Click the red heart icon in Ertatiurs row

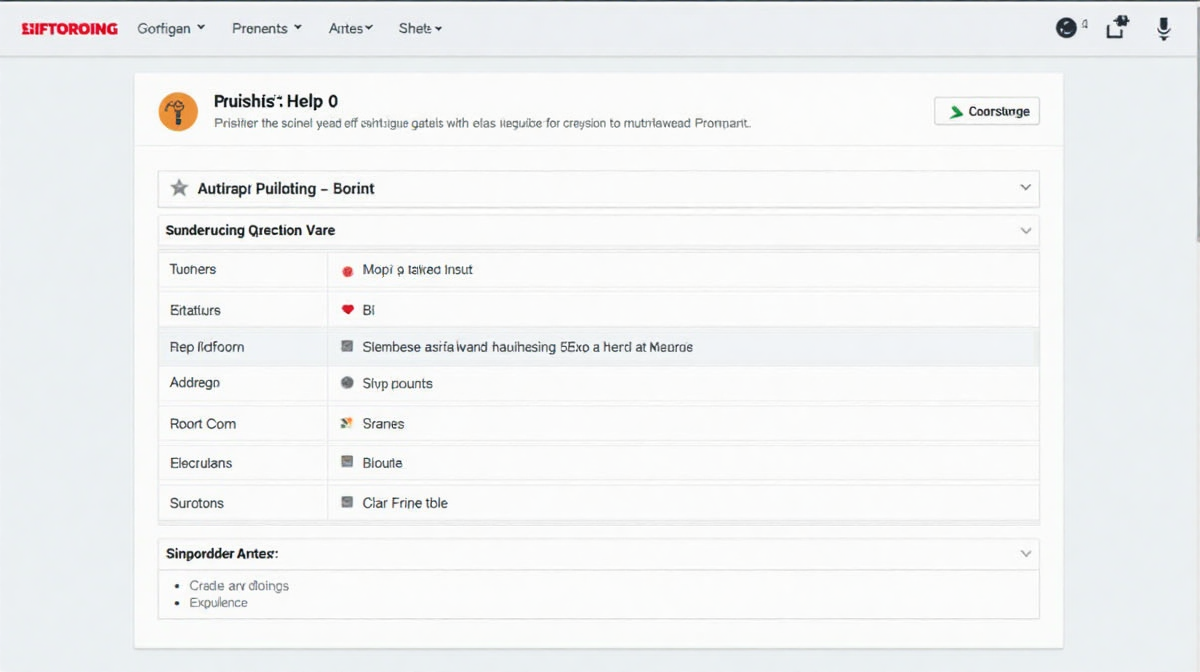click(347, 310)
